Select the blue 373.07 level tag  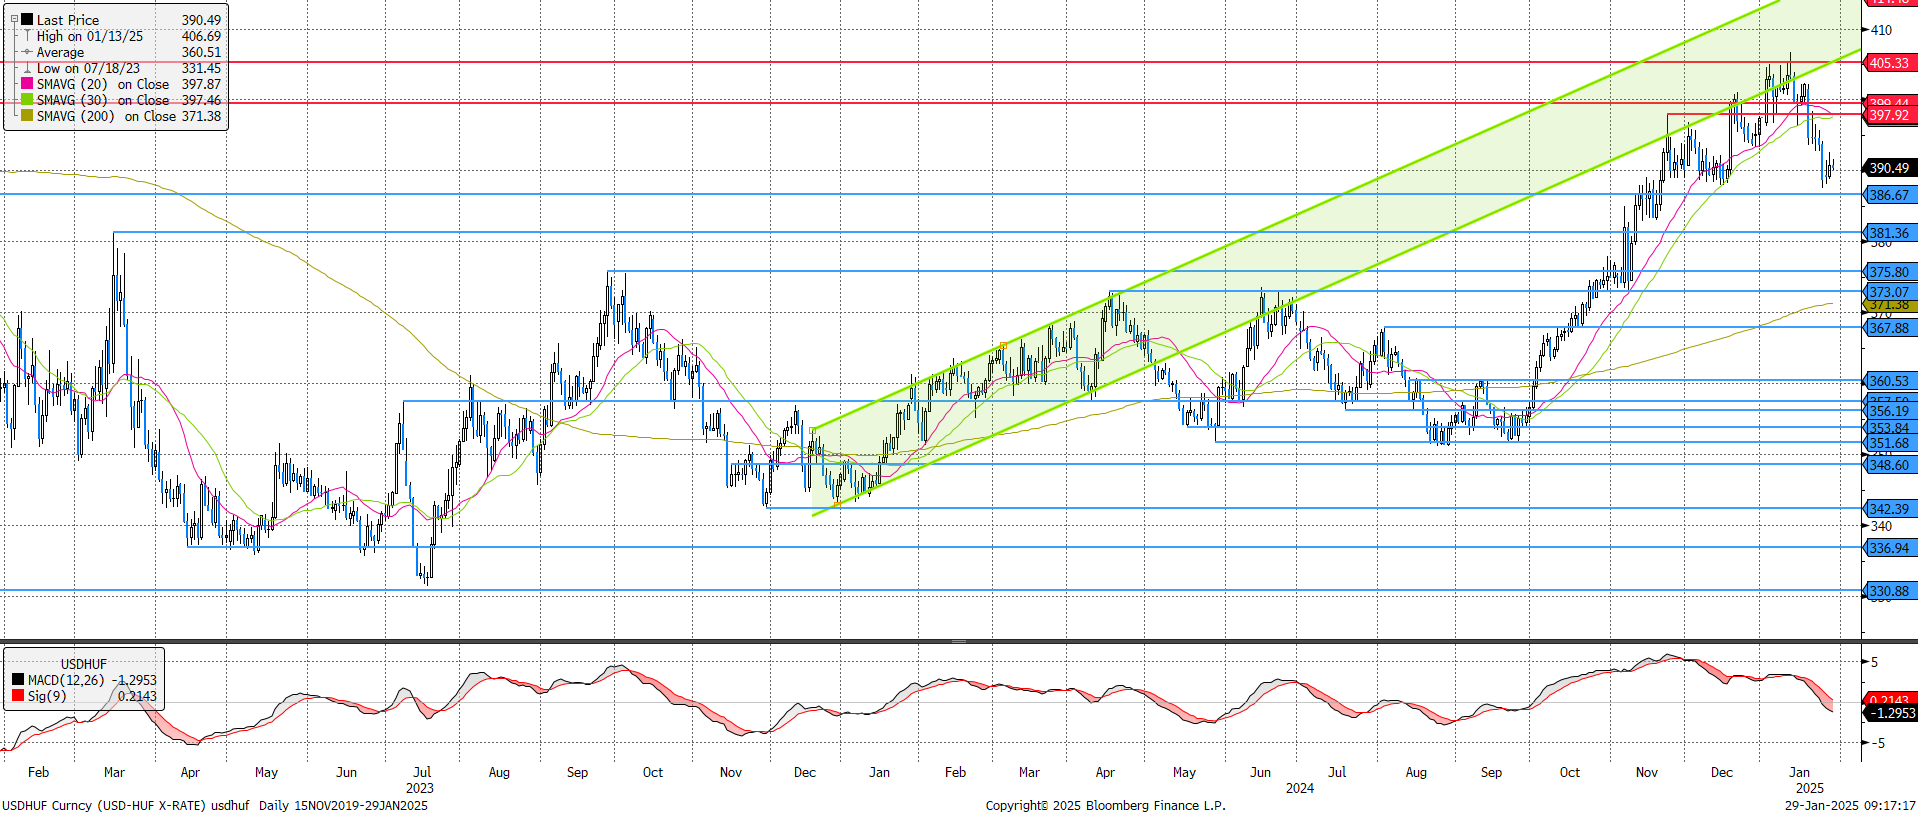(x=1890, y=292)
